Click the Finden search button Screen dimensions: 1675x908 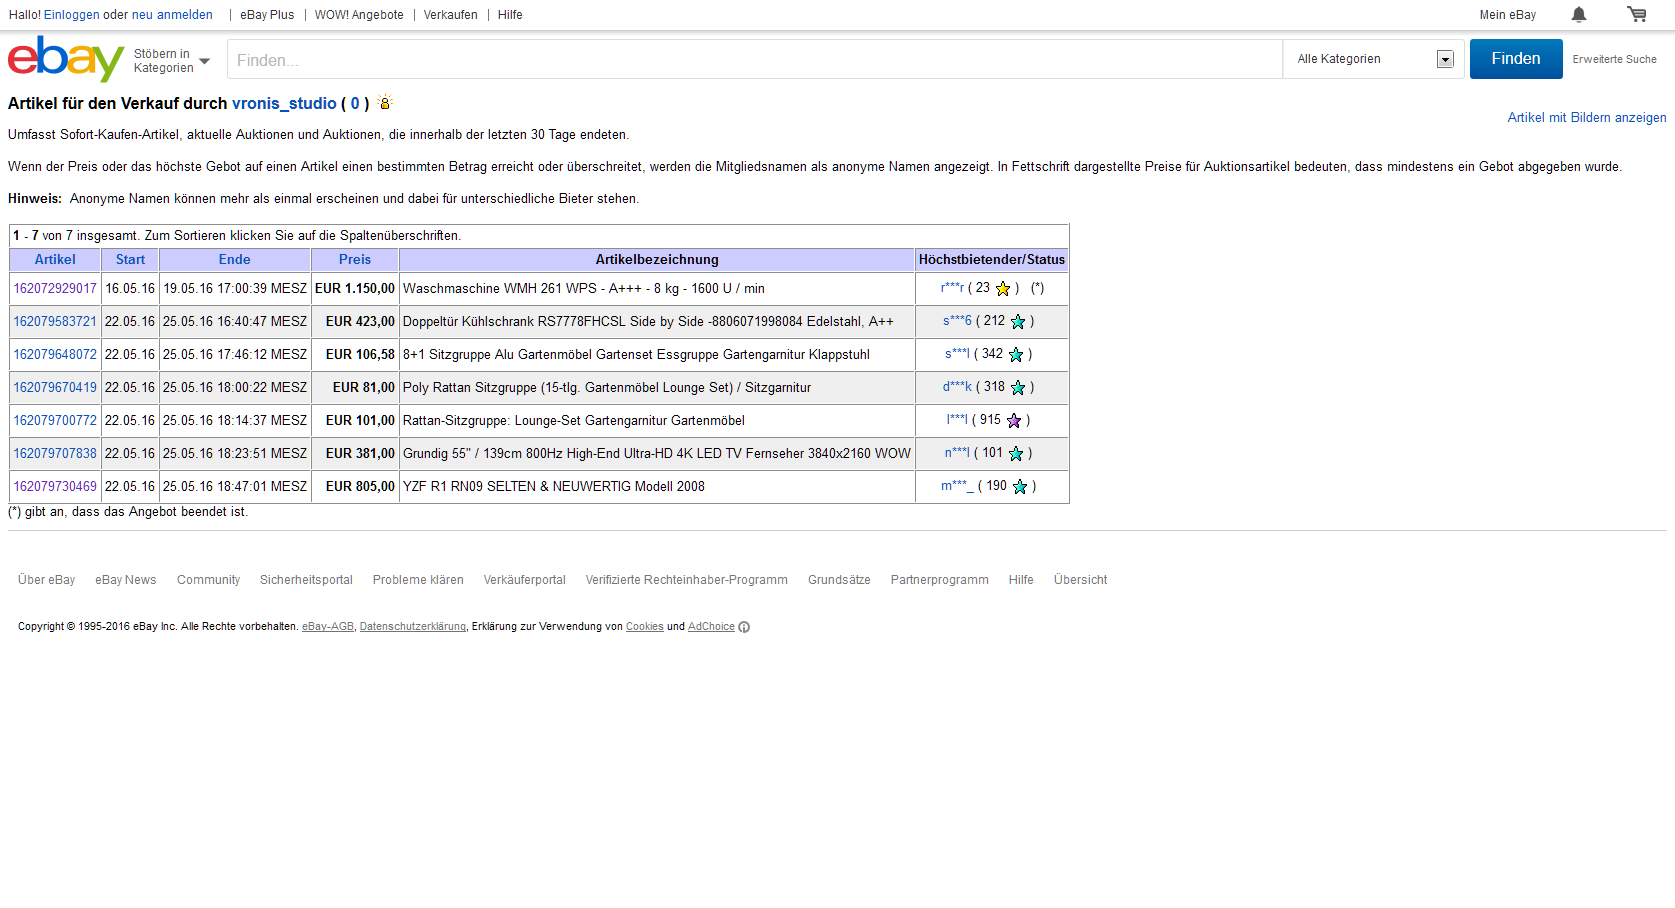pyautogui.click(x=1516, y=59)
